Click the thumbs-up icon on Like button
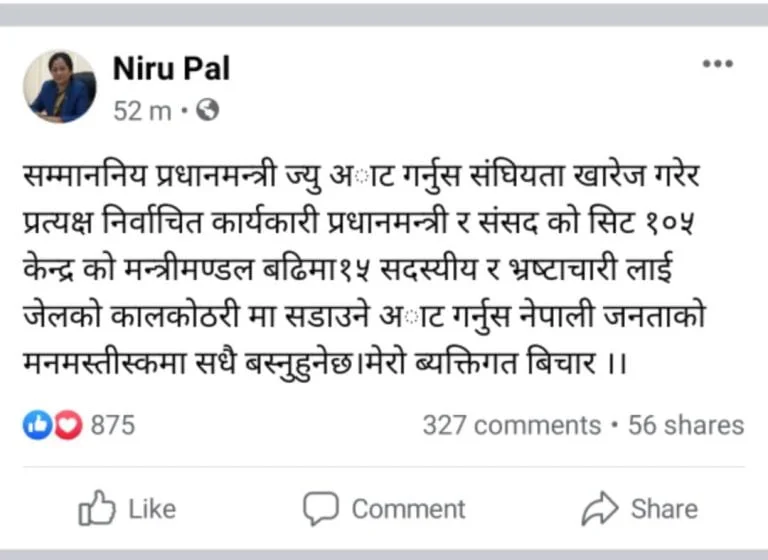This screenshot has width=768, height=560. click(97, 509)
